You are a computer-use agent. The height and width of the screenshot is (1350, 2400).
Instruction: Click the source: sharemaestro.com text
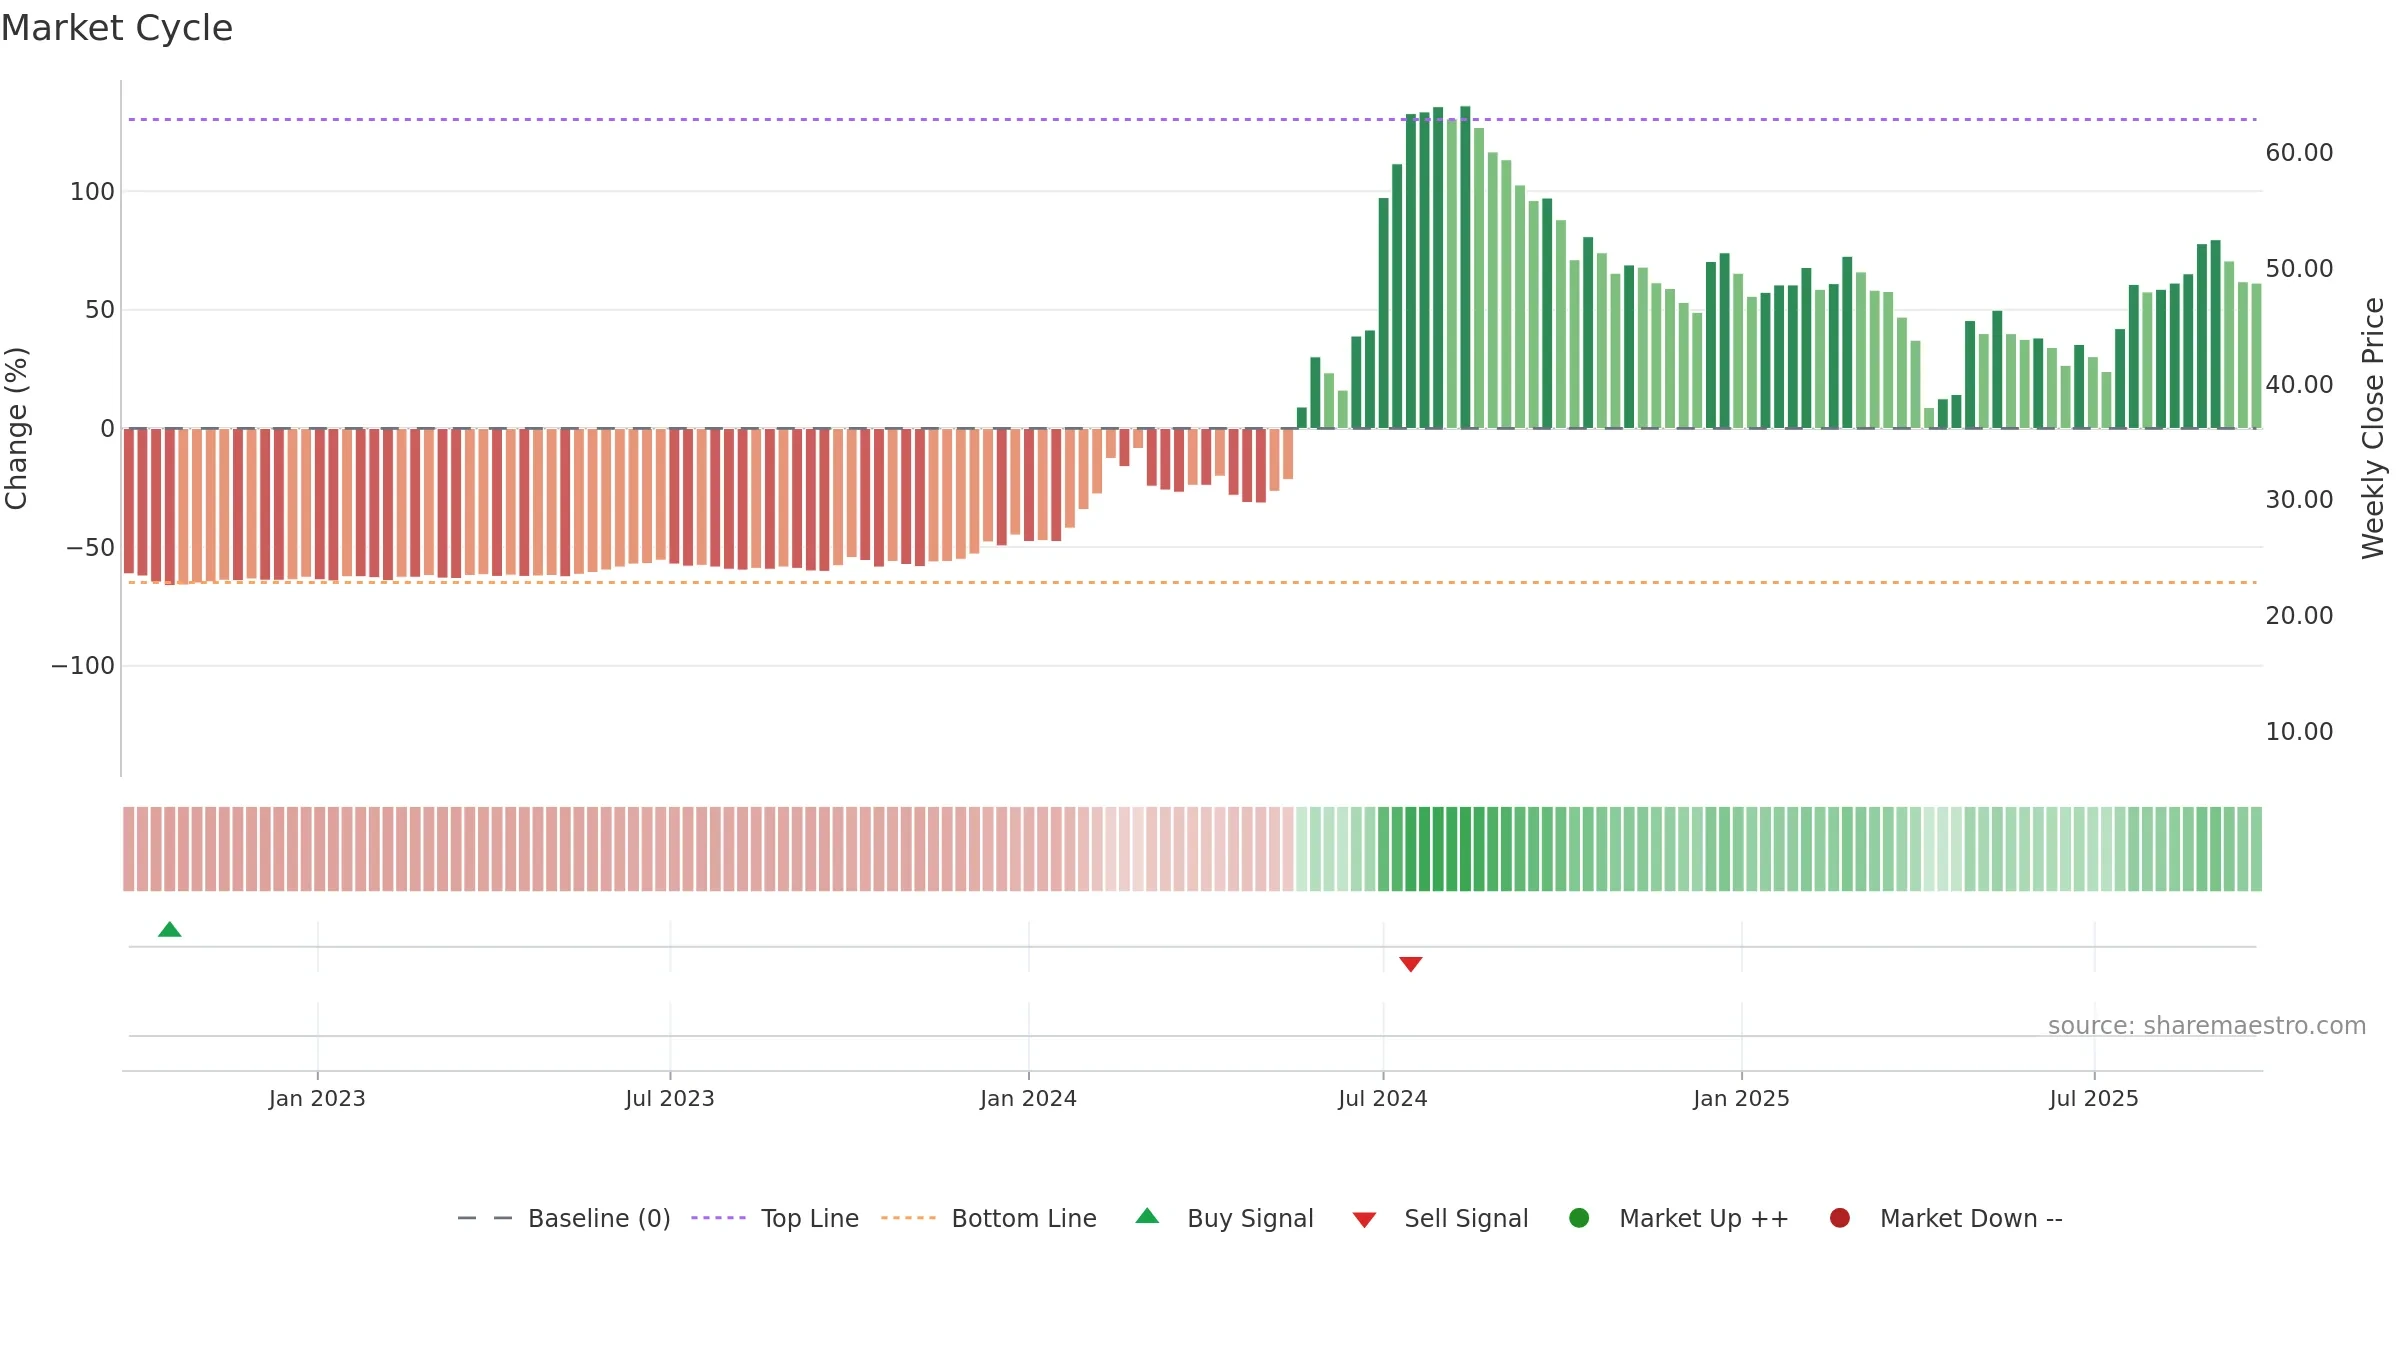[2207, 1026]
